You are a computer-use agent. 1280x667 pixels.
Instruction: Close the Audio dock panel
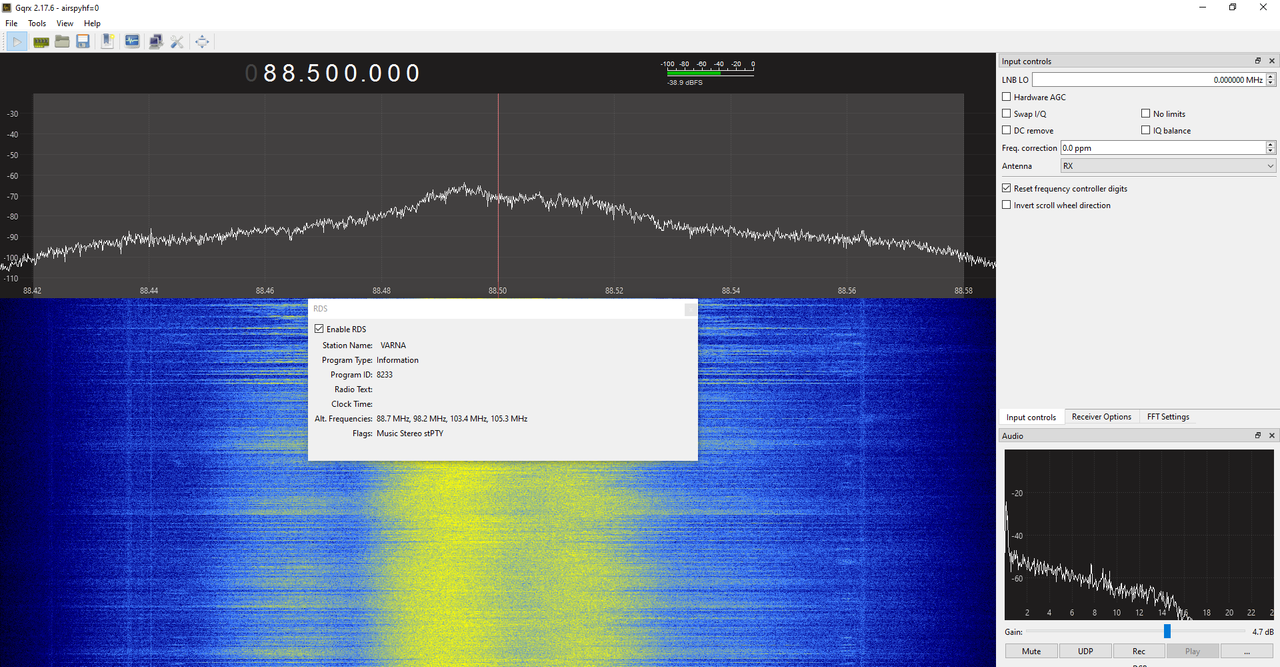point(1272,436)
